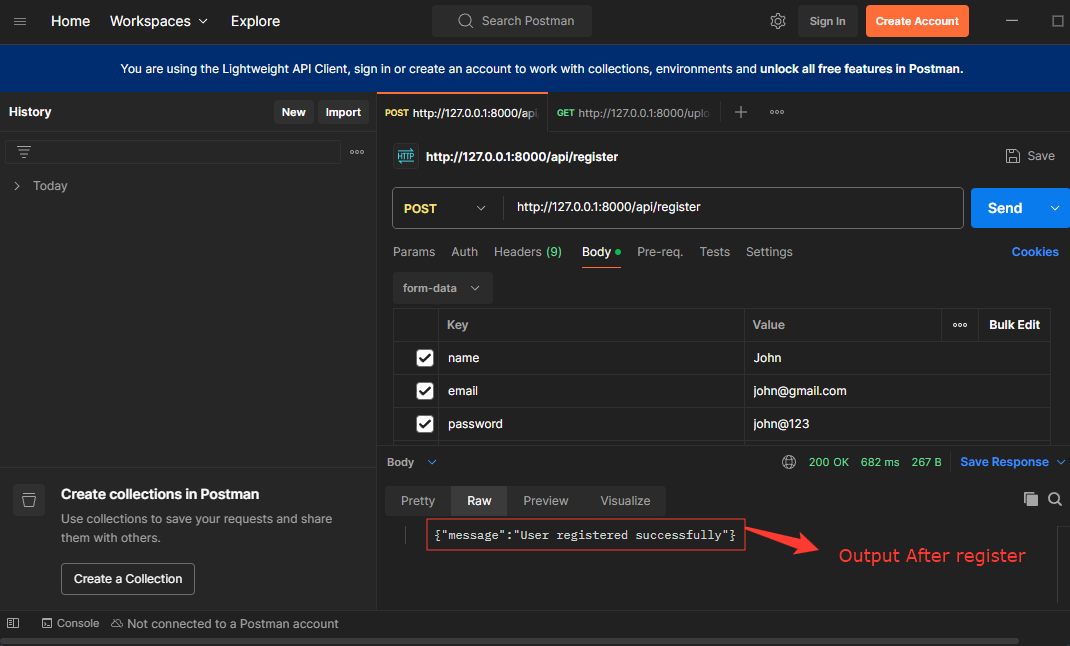Add a new request tab

(x=741, y=112)
